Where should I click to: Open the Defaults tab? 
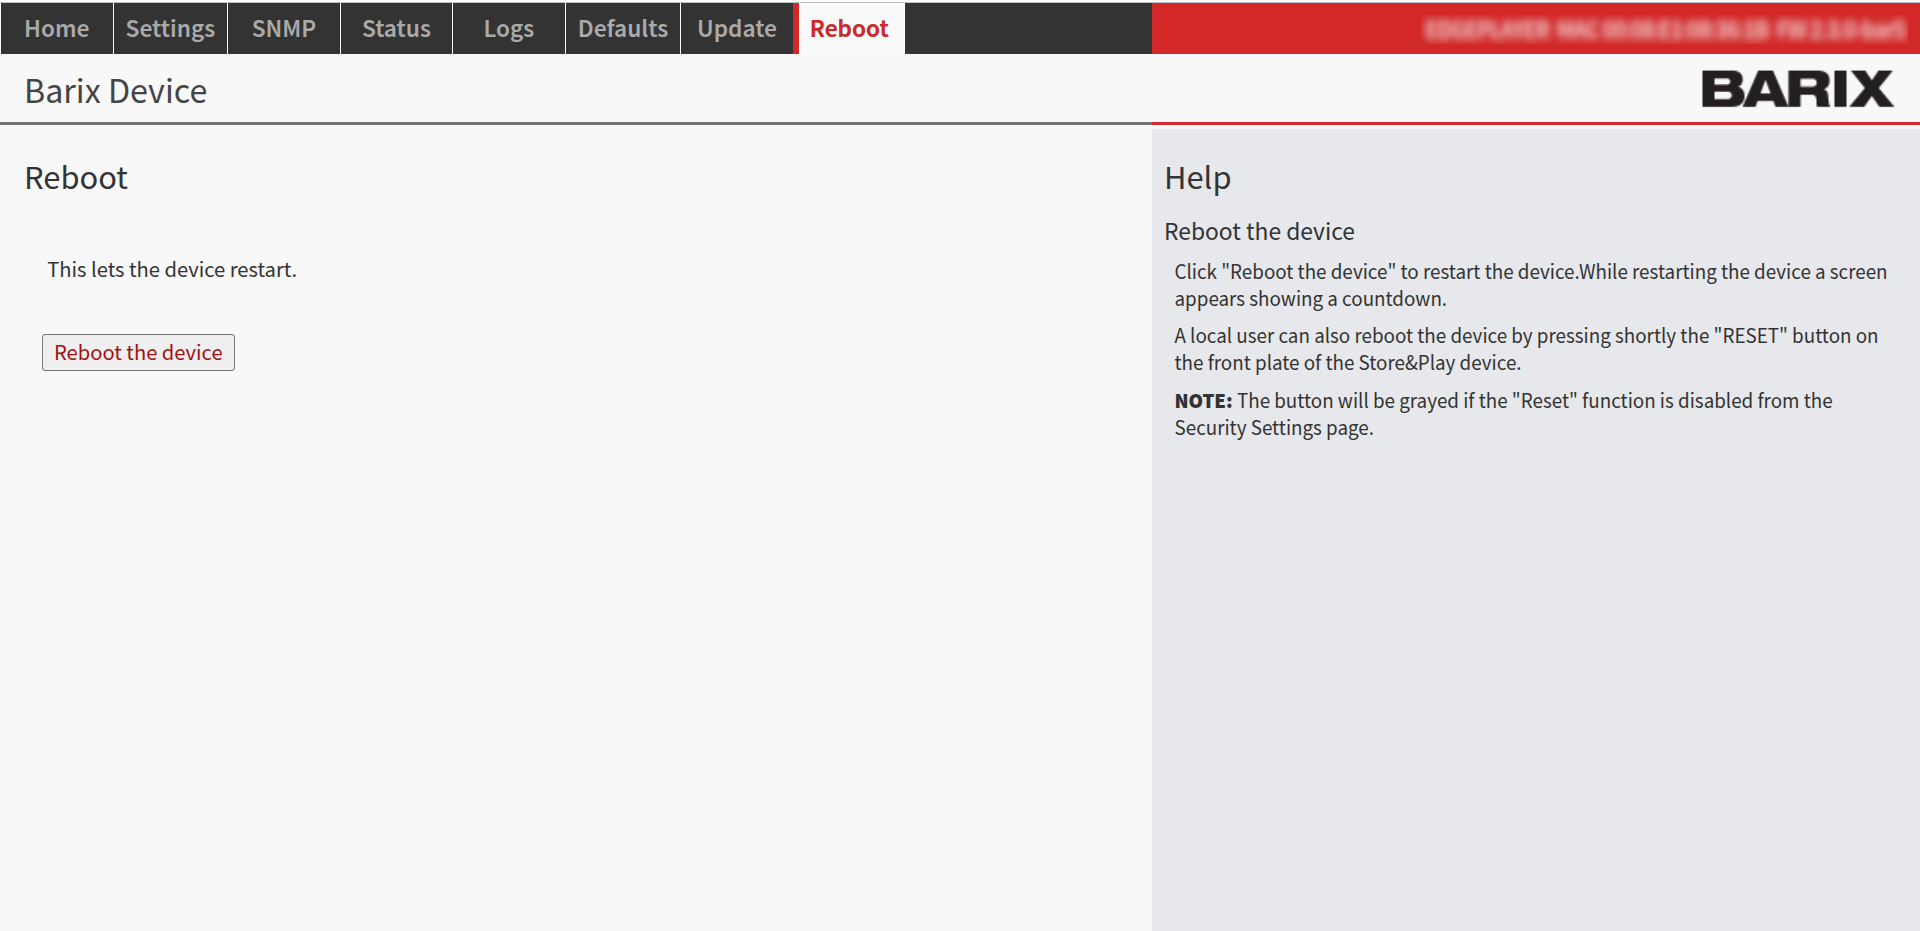click(x=622, y=28)
